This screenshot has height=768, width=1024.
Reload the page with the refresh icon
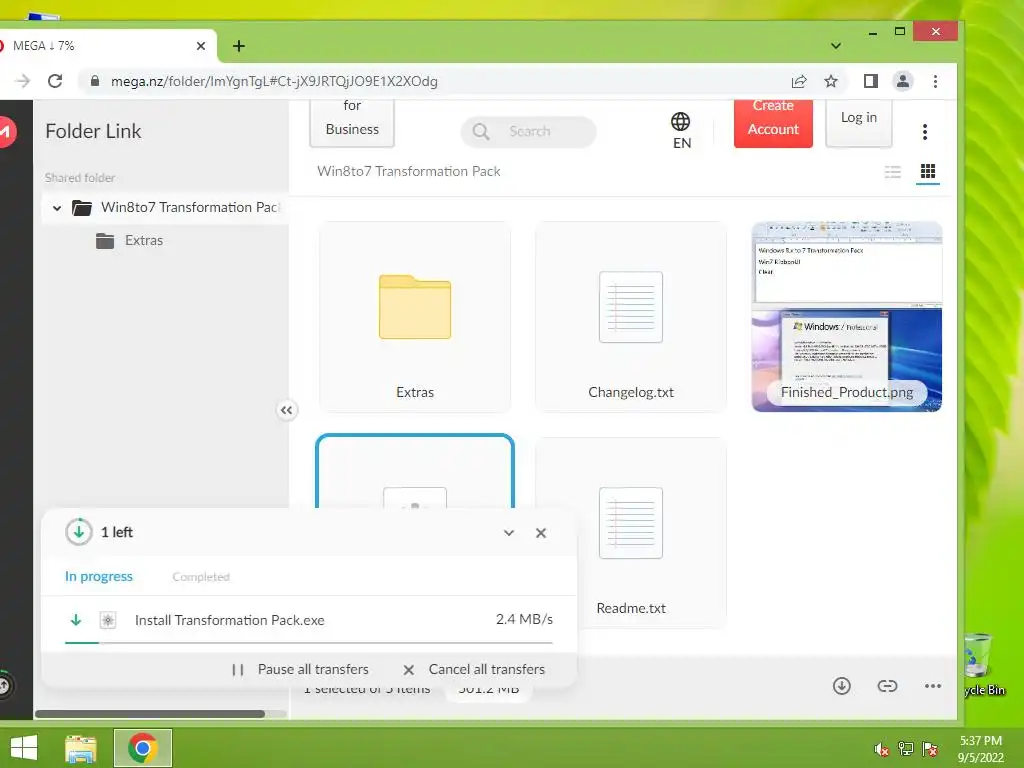coord(56,81)
